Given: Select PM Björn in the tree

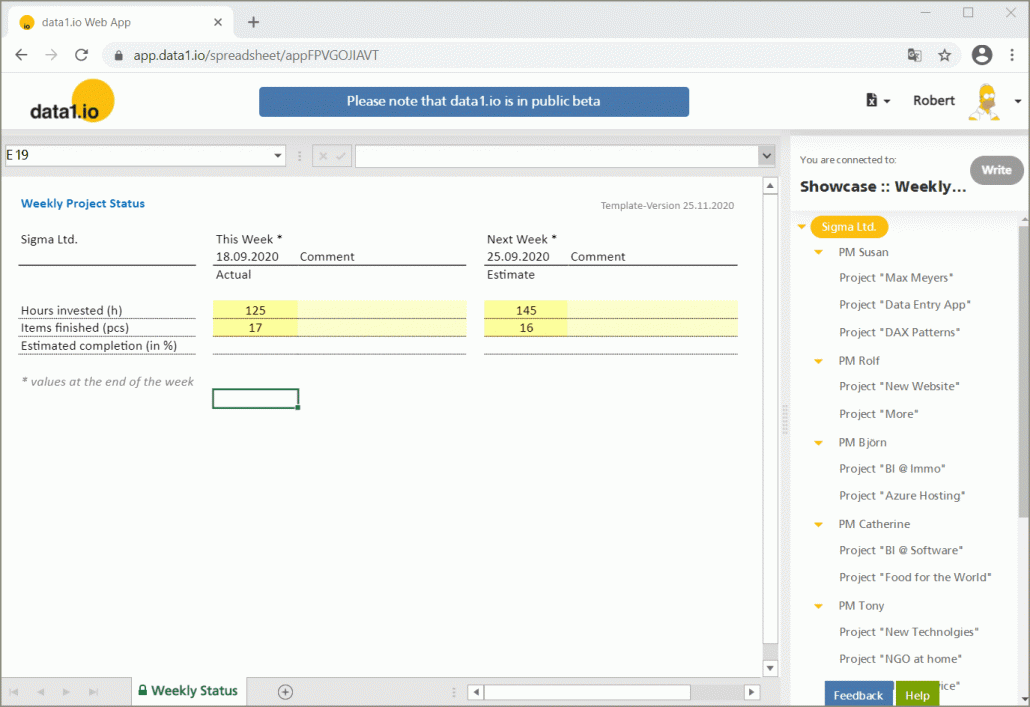Looking at the screenshot, I should point(862,443).
